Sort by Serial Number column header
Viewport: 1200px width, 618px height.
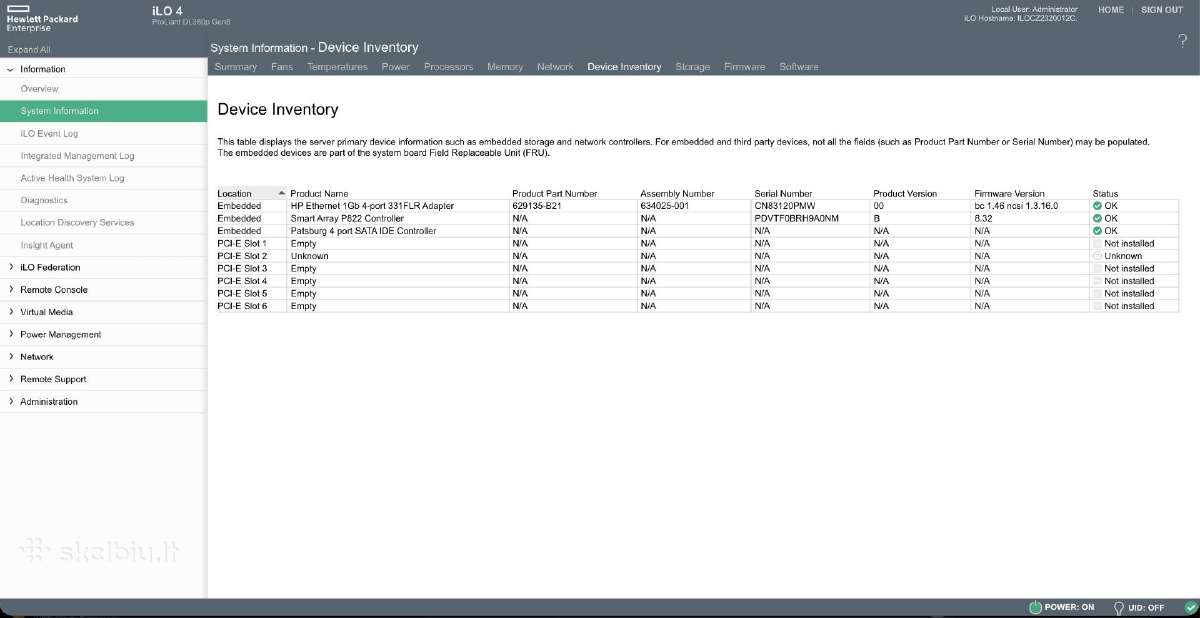783,193
